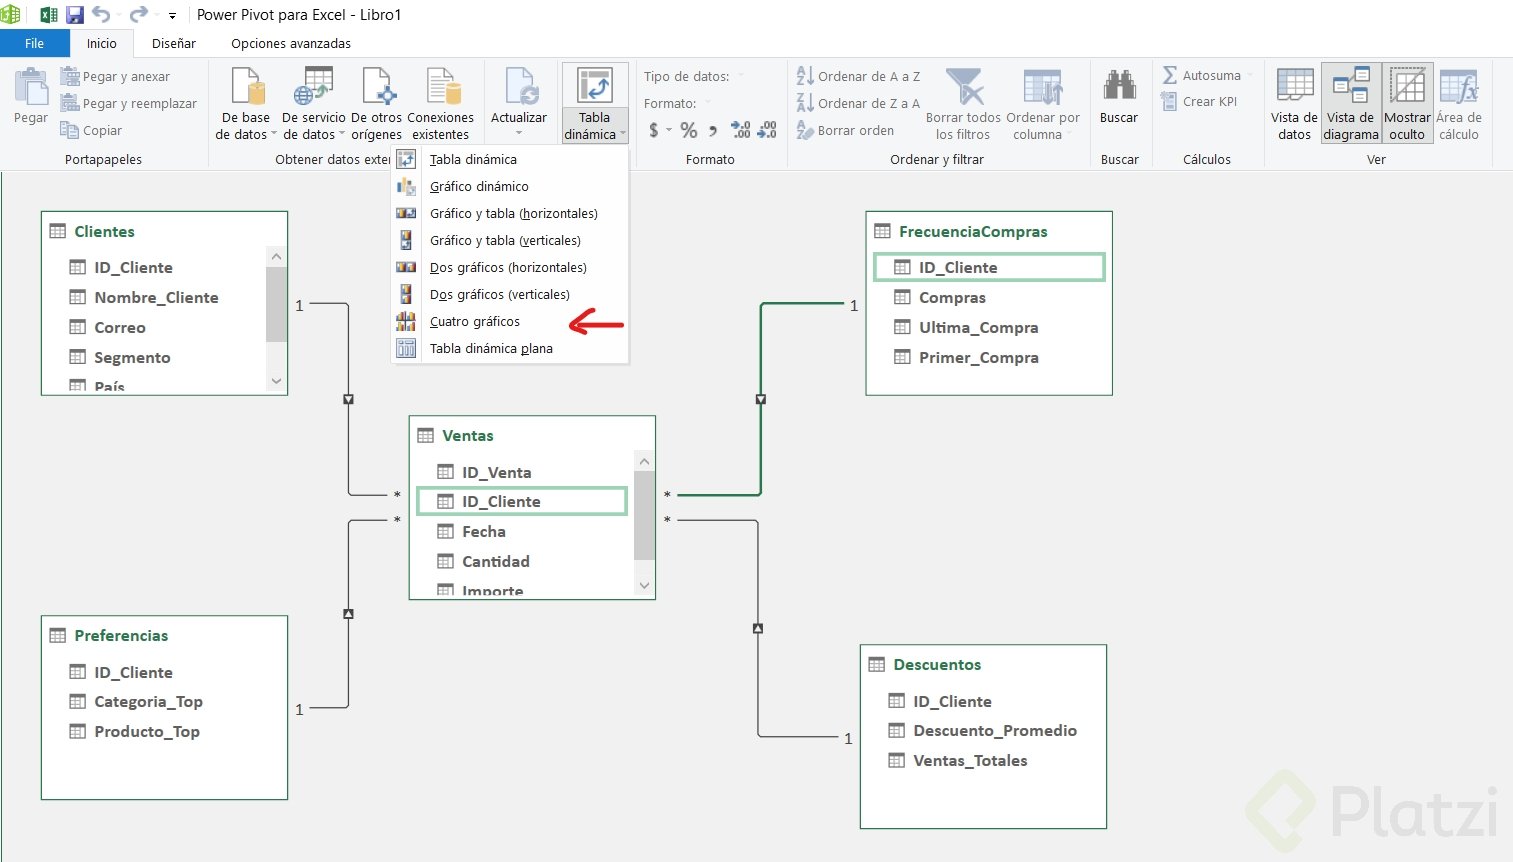The width and height of the screenshot is (1513, 862).
Task: Select Nombre_Cliente field in Clientes
Action: pos(156,297)
